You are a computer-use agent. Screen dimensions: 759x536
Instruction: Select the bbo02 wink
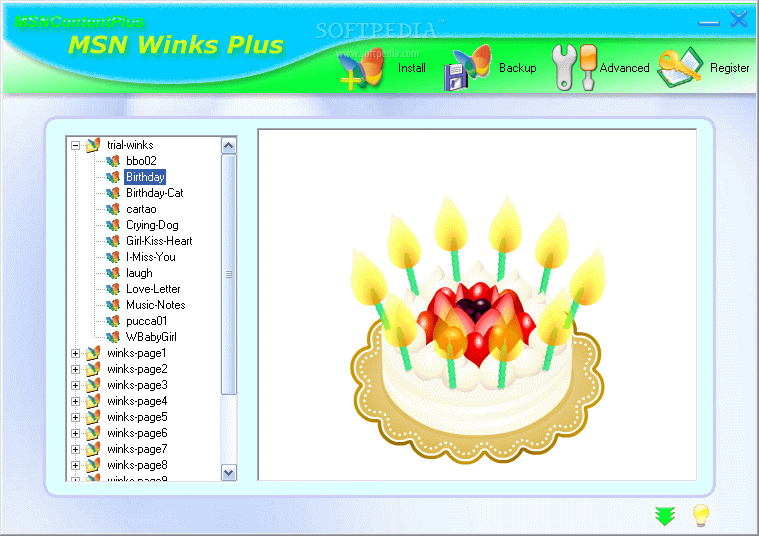(141, 161)
